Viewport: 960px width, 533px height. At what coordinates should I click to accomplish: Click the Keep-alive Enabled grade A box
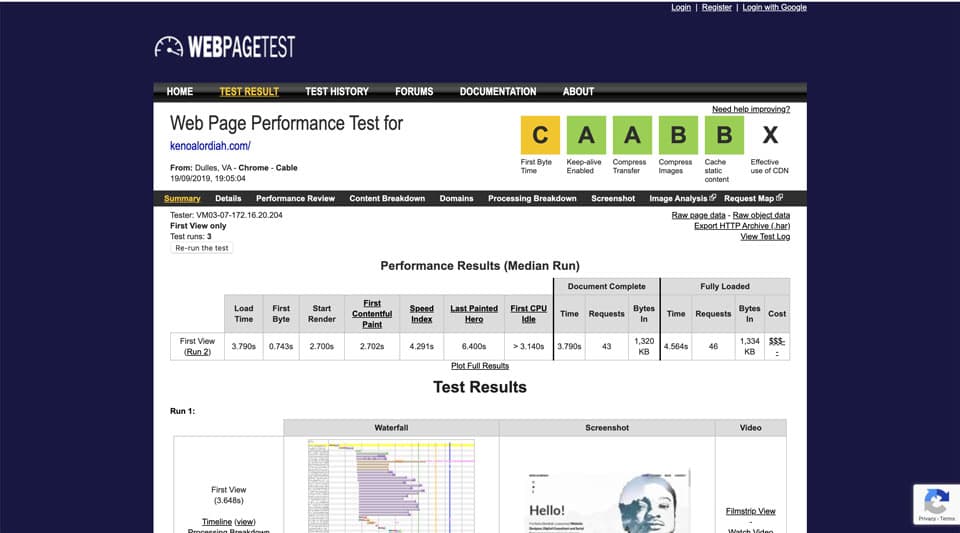[586, 135]
